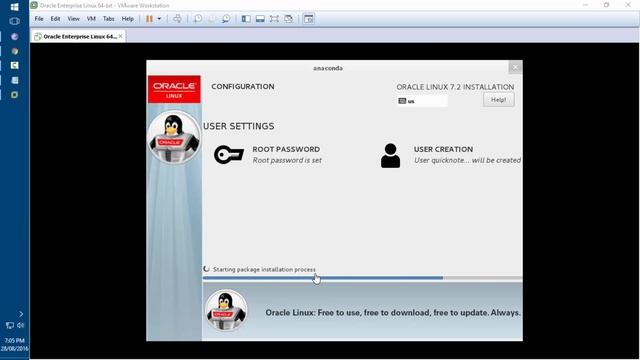Image resolution: width=640 pixels, height=360 pixels.
Task: Open the Edit menu
Action: click(55, 19)
